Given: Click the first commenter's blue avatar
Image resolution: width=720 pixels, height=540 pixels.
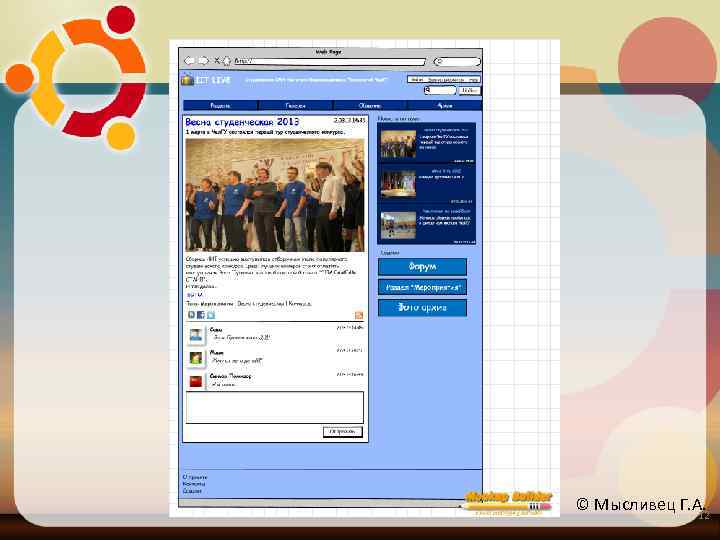Looking at the screenshot, I should (x=196, y=334).
